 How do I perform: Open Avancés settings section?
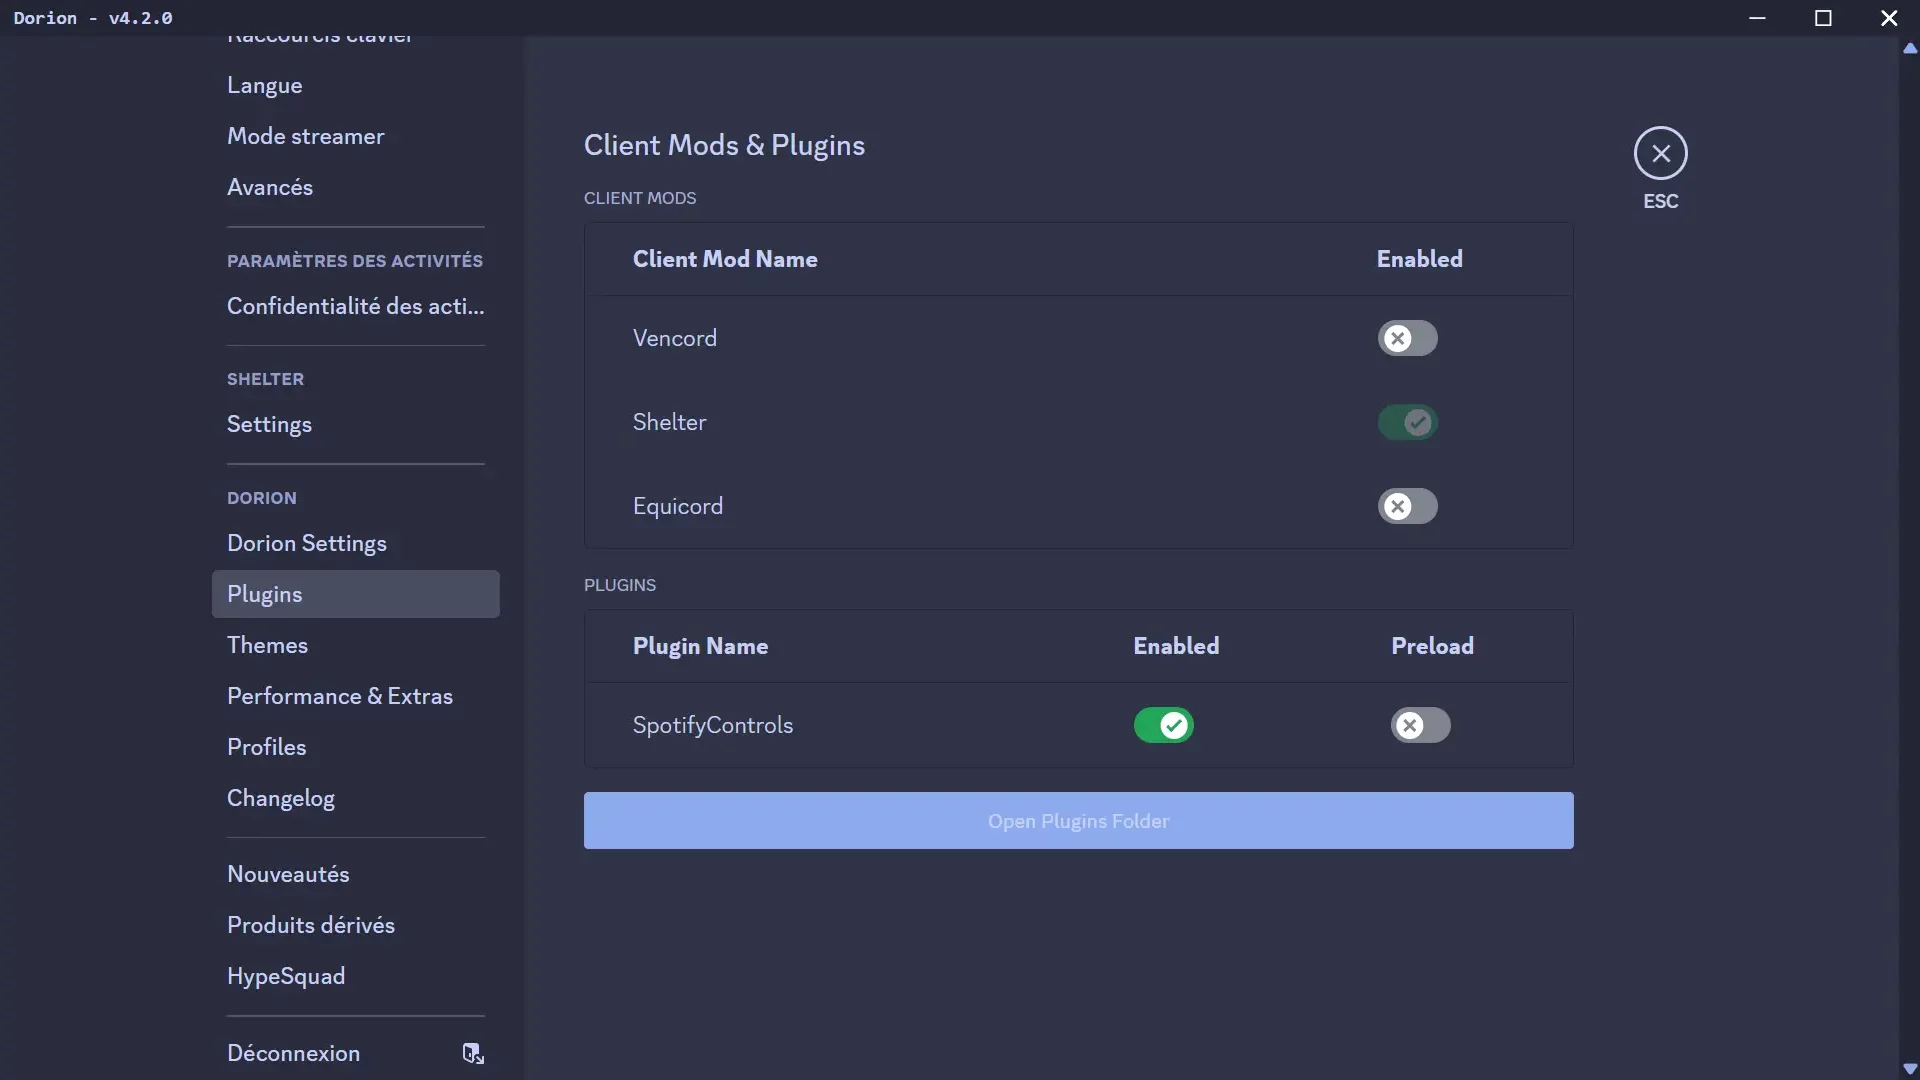tap(355, 187)
